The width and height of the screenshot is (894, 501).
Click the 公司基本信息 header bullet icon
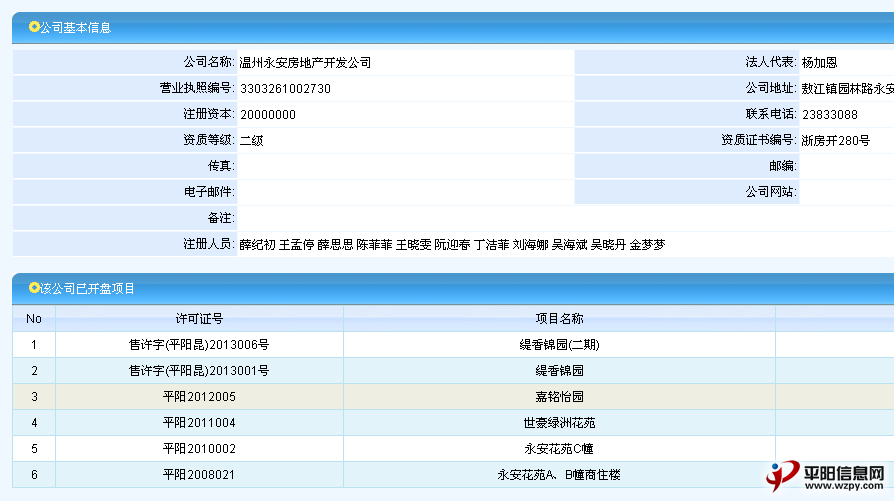34,27
